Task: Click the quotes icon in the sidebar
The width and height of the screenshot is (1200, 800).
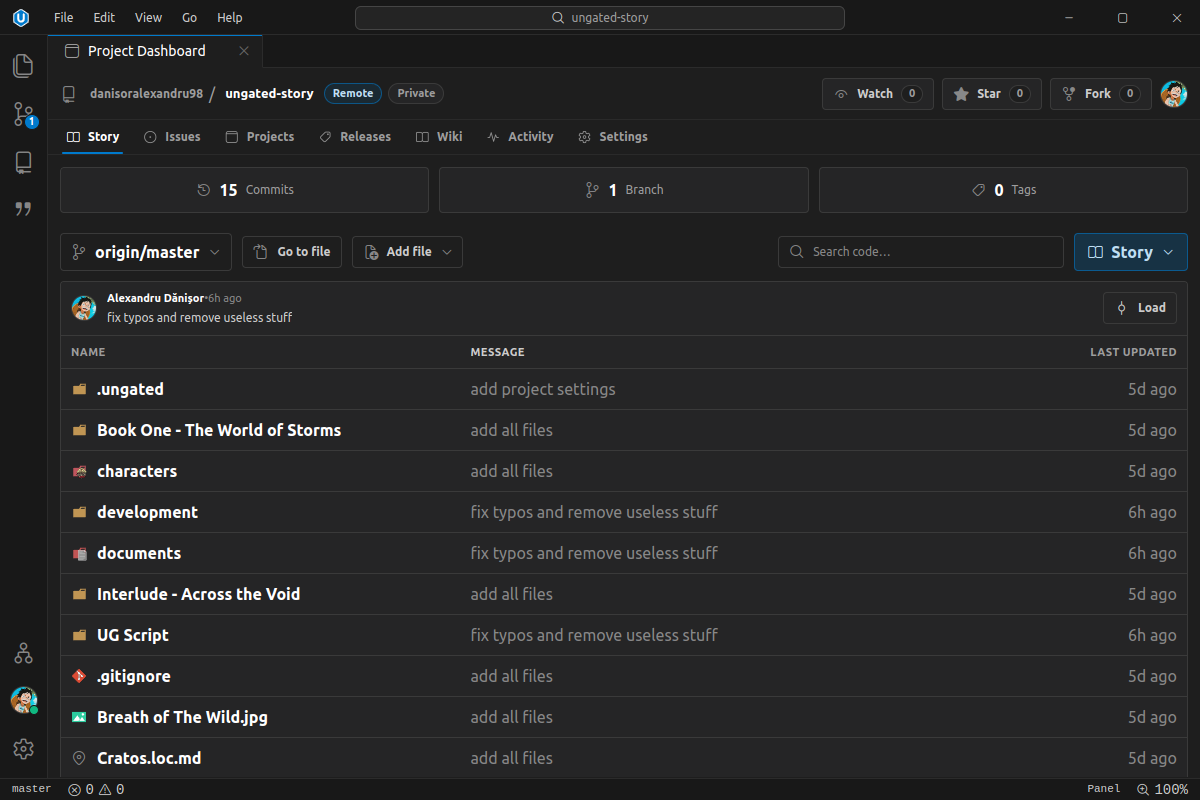Action: (22, 209)
